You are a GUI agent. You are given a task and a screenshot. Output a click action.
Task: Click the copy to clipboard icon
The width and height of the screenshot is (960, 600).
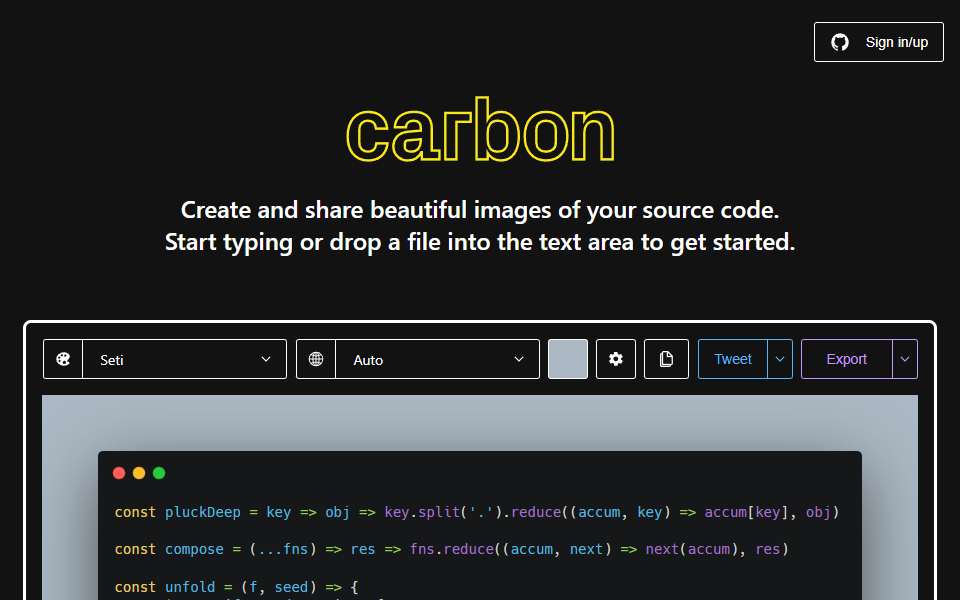666,359
